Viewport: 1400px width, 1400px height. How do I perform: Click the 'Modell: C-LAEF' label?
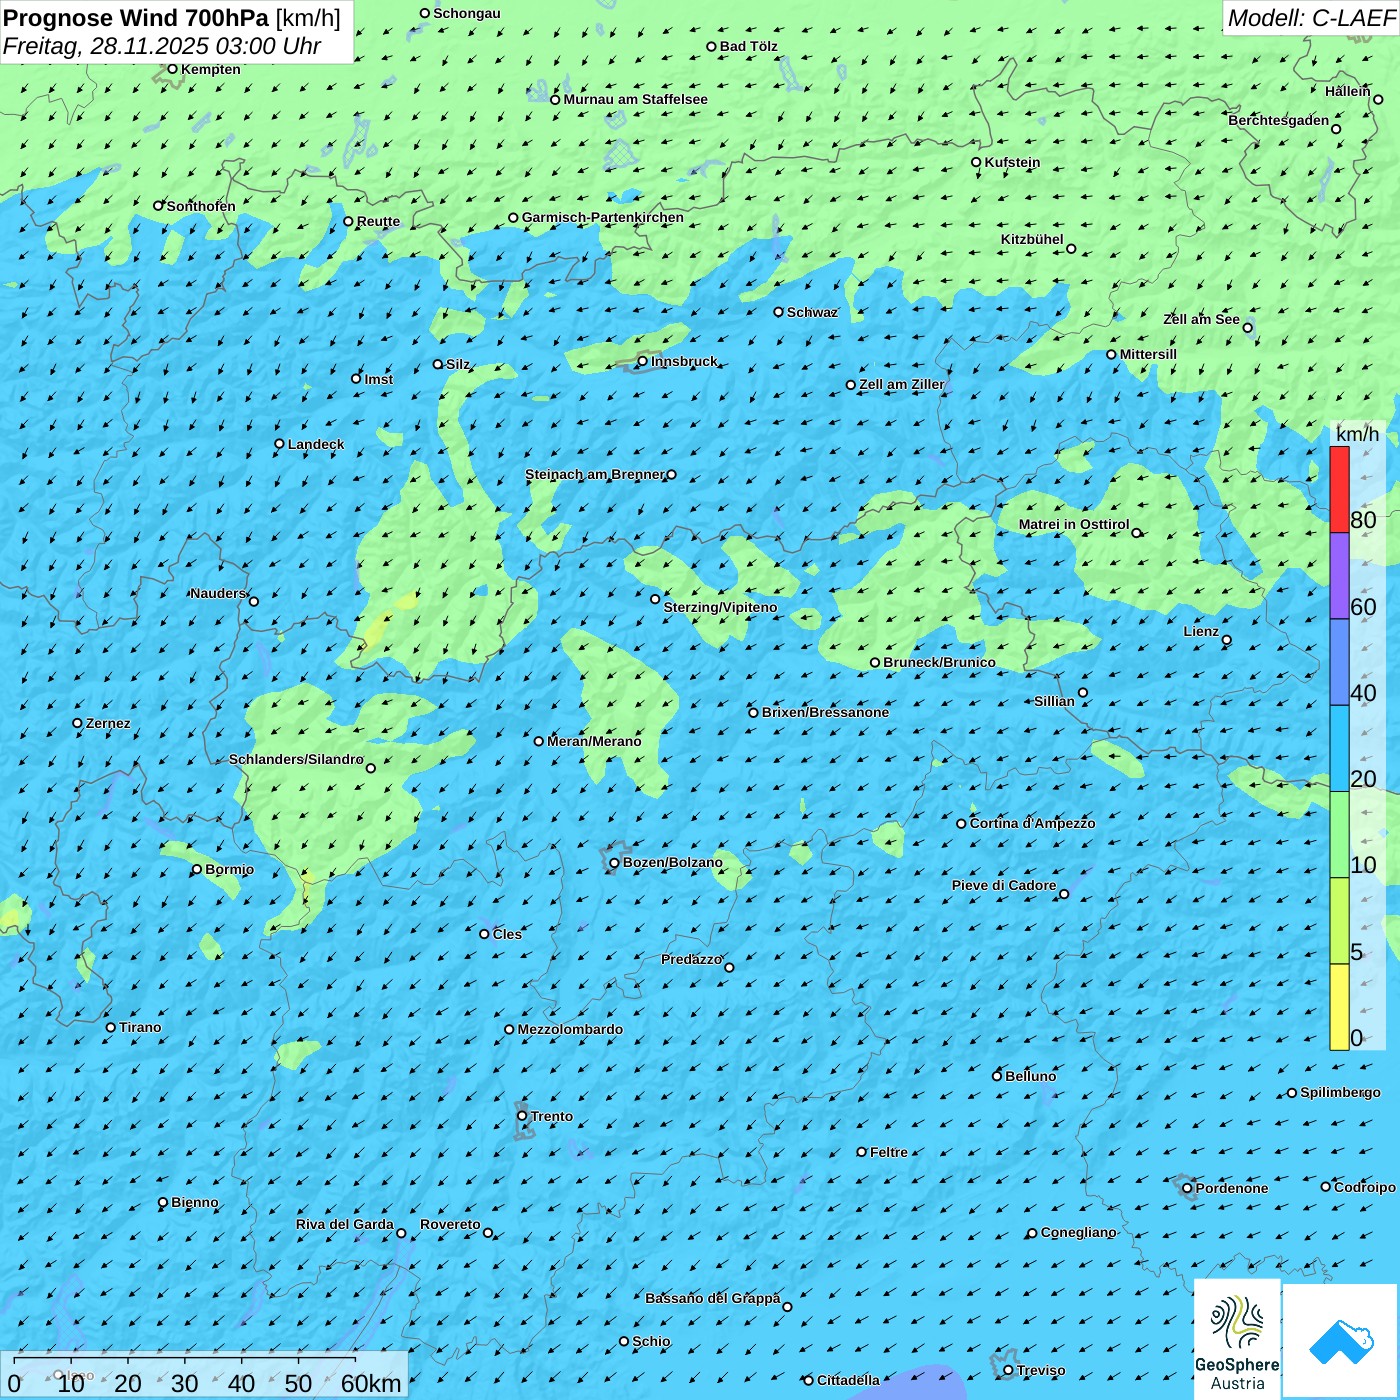[1311, 18]
